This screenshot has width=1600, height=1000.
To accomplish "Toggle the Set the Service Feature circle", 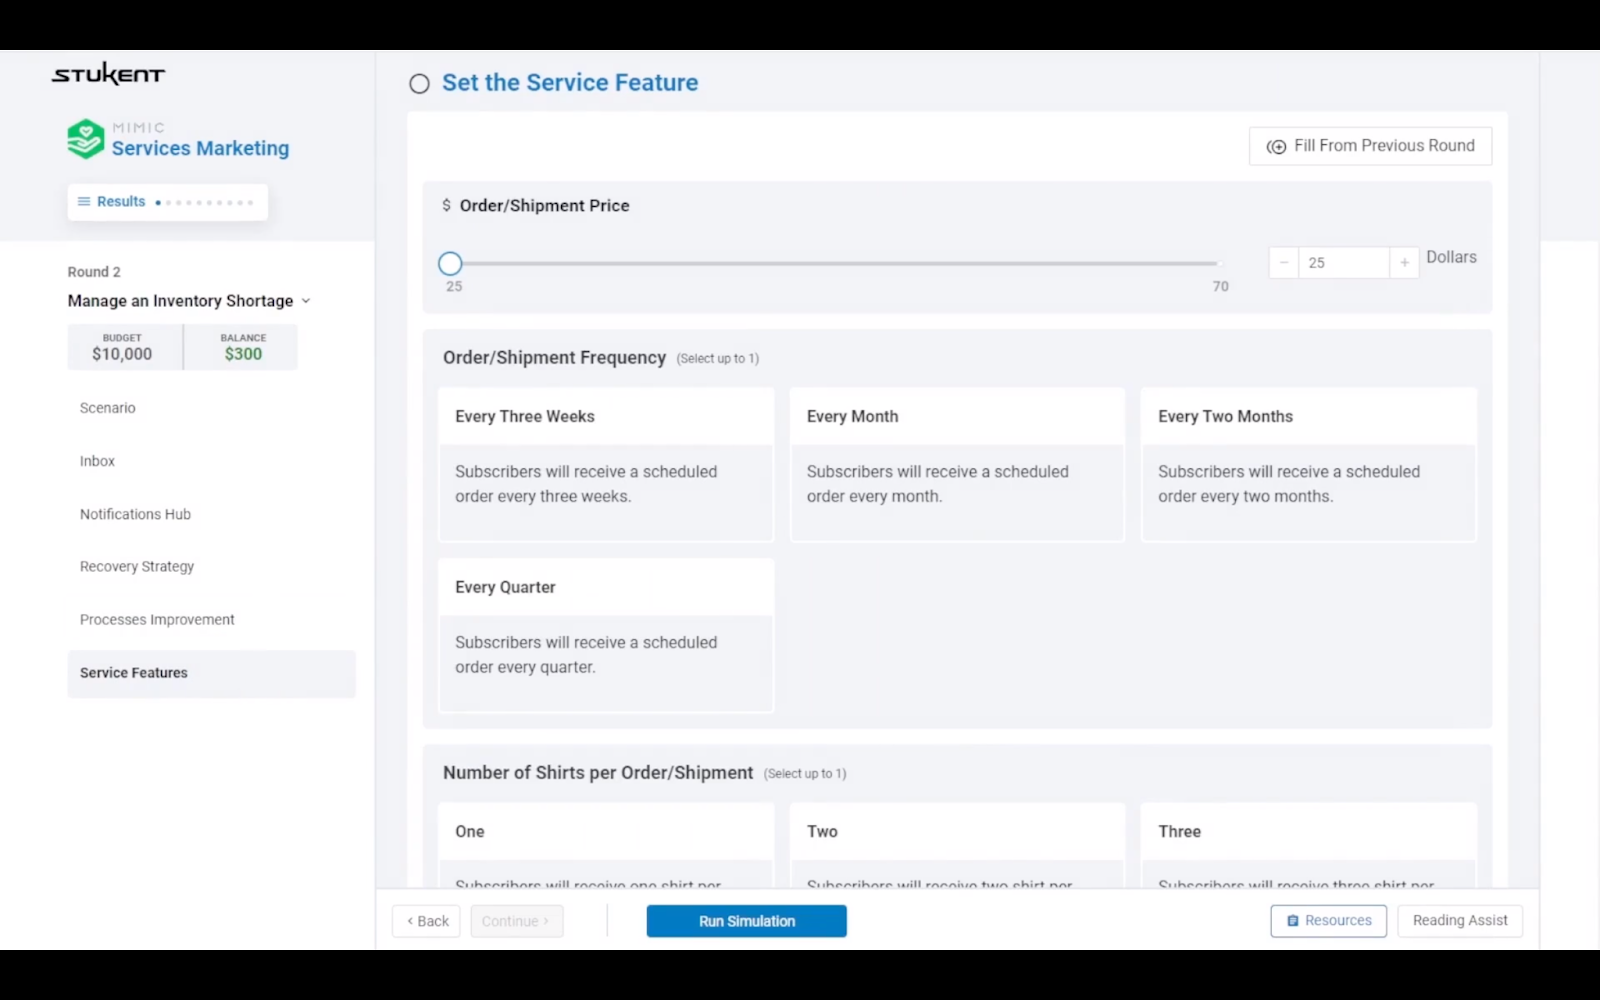I will [419, 84].
